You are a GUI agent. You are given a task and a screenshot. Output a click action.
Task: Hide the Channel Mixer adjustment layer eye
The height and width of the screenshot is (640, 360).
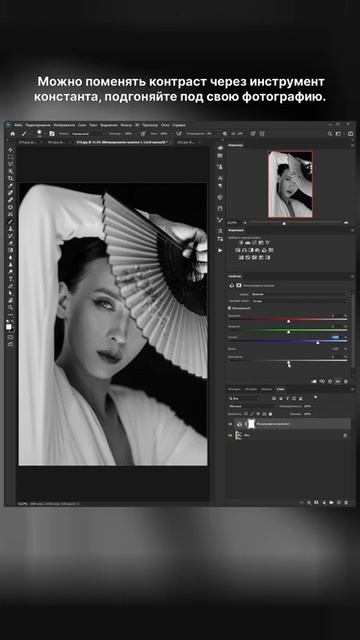(230, 424)
